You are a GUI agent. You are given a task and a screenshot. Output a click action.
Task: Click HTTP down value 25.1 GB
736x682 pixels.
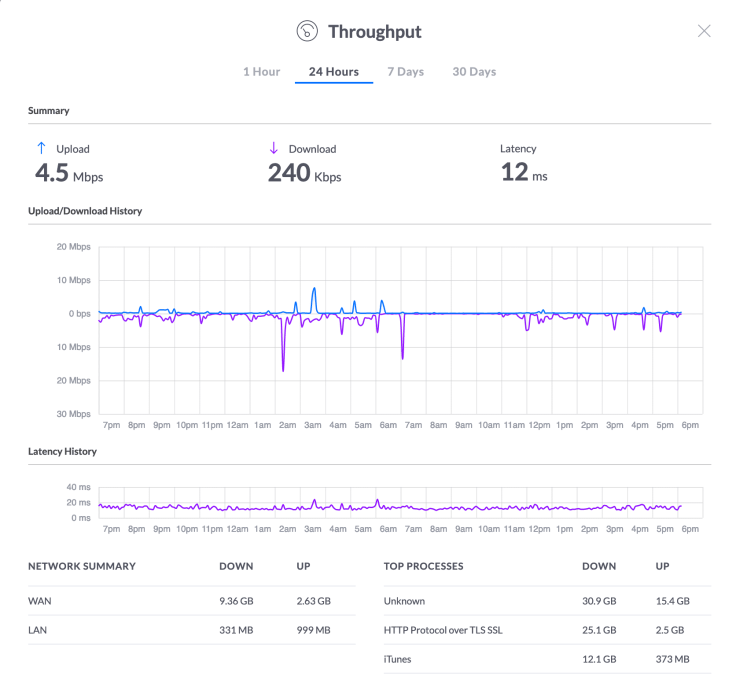click(x=599, y=630)
